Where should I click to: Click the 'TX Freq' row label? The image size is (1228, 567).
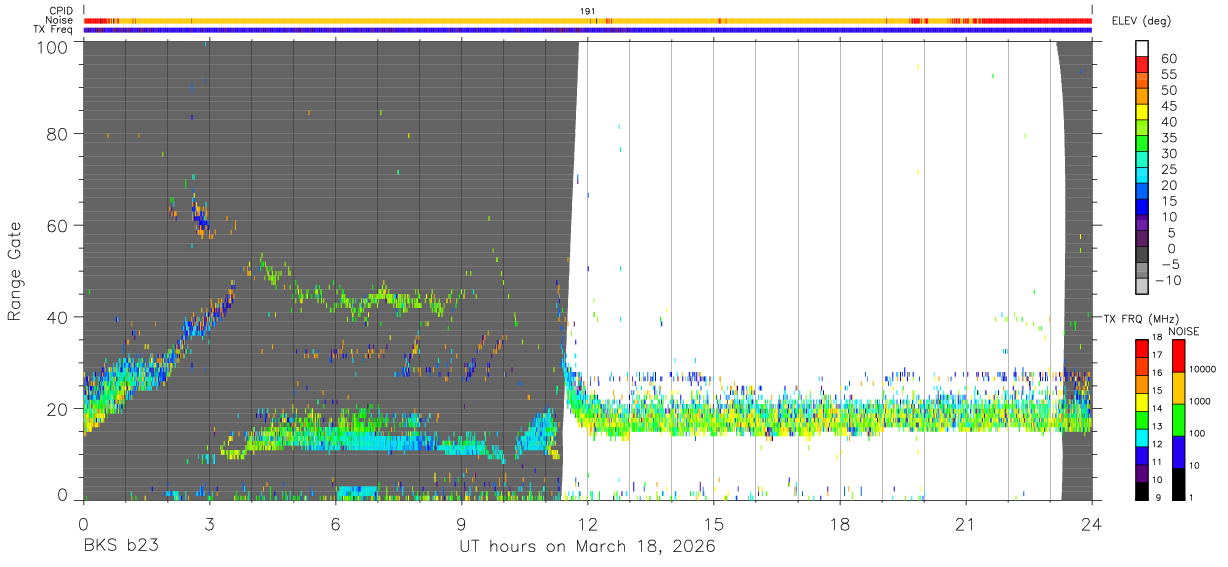54,30
